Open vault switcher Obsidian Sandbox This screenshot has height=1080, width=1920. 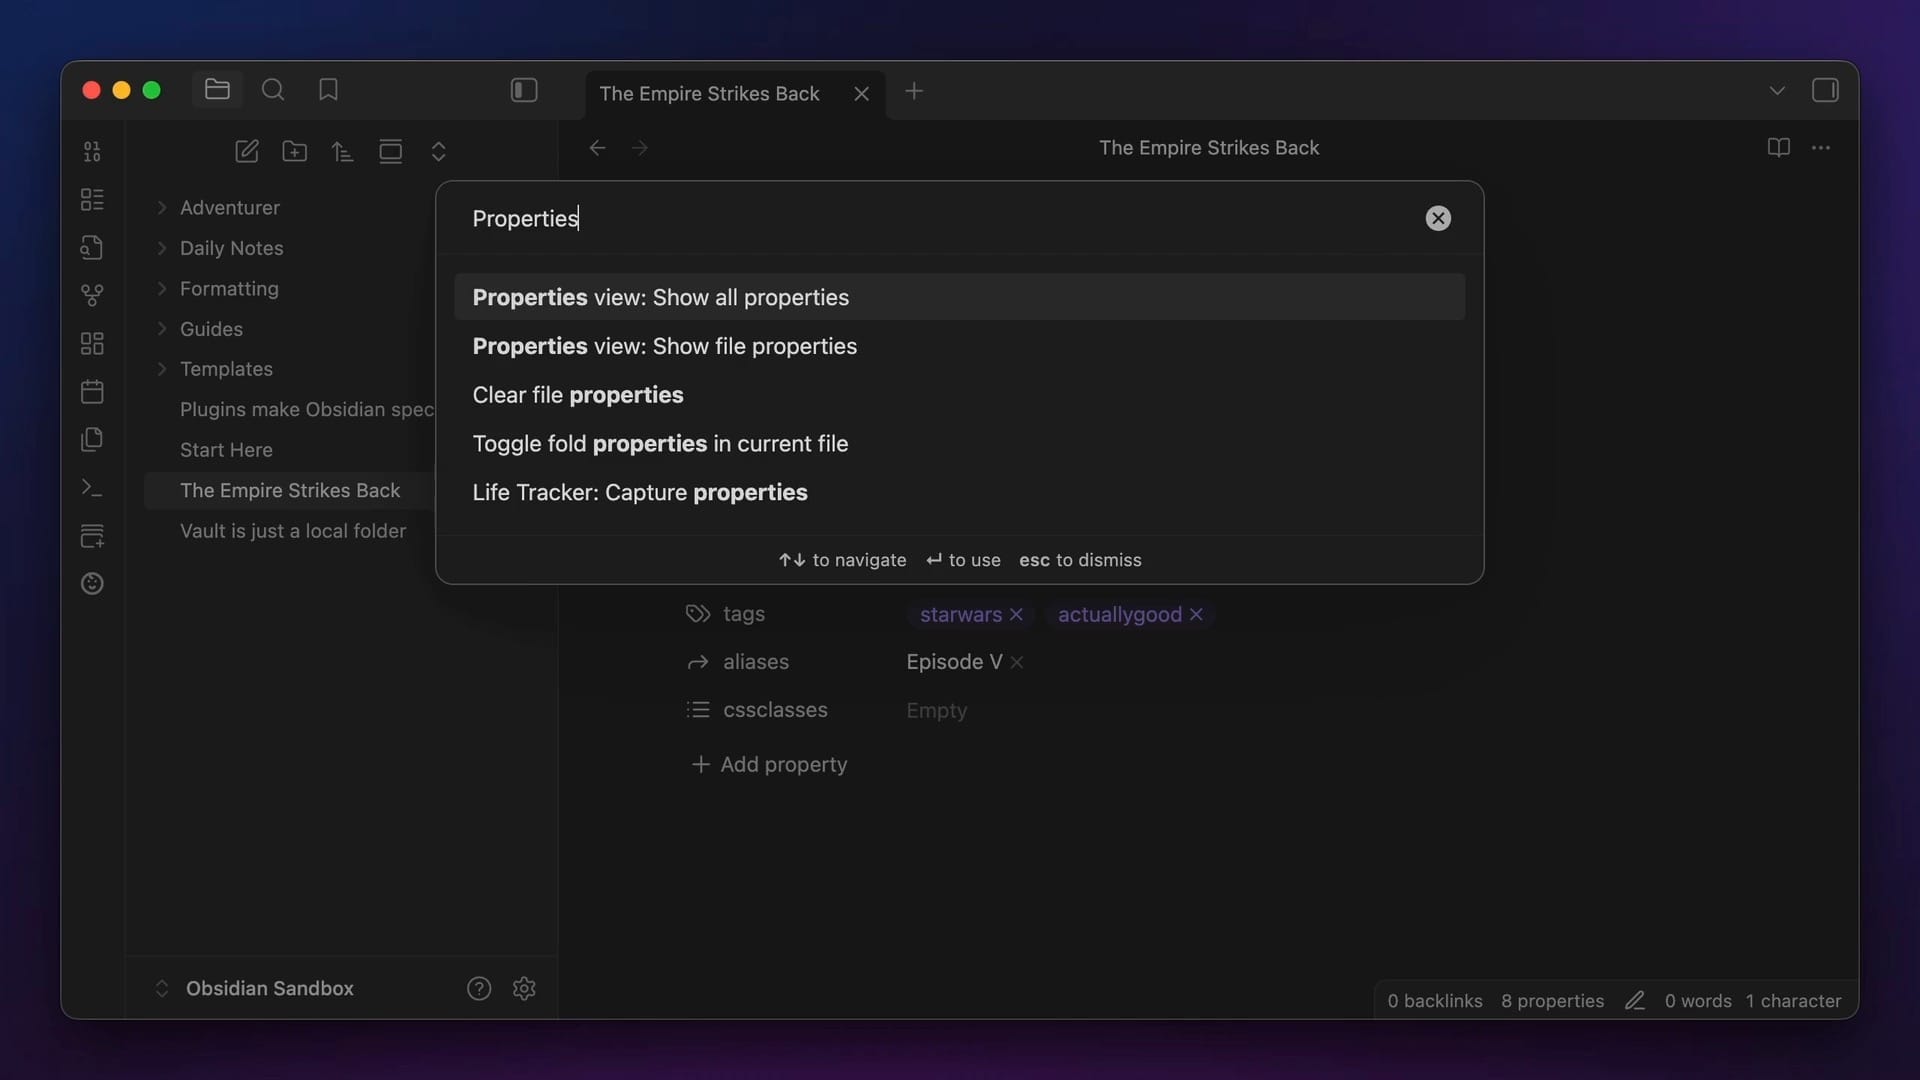(x=269, y=988)
